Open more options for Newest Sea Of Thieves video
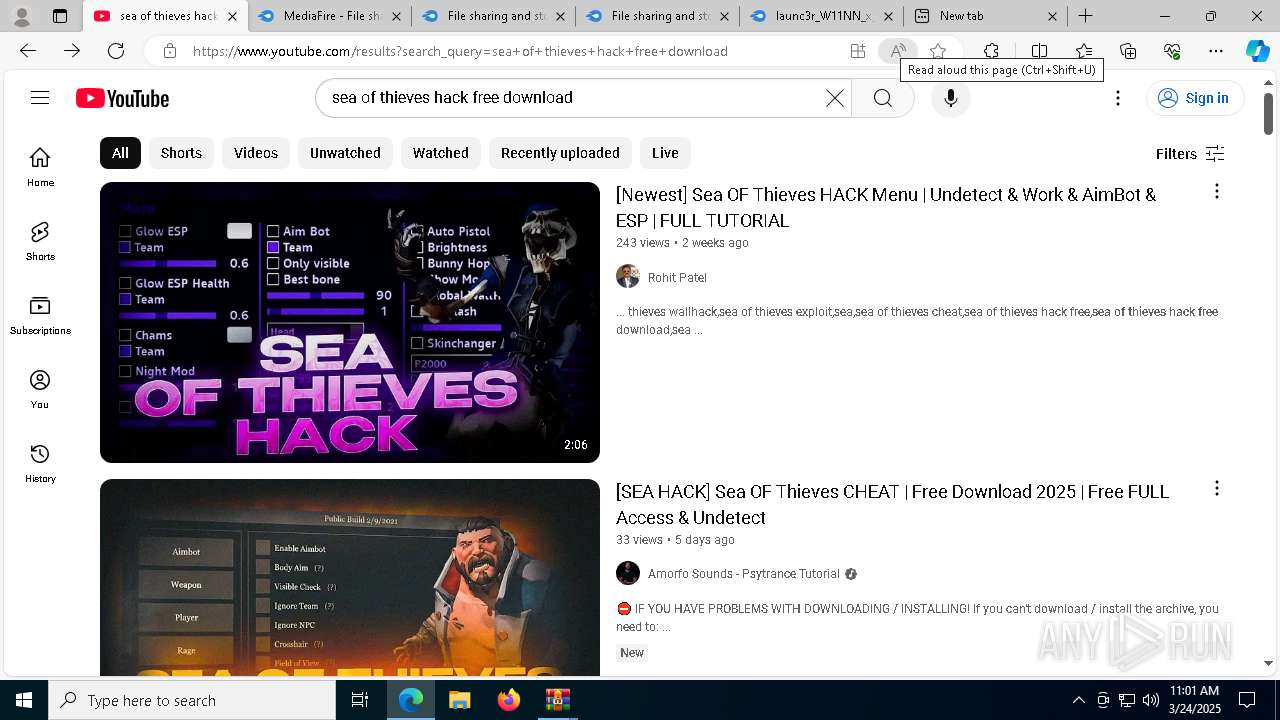Image resolution: width=1280 pixels, height=720 pixels. pyautogui.click(x=1216, y=191)
